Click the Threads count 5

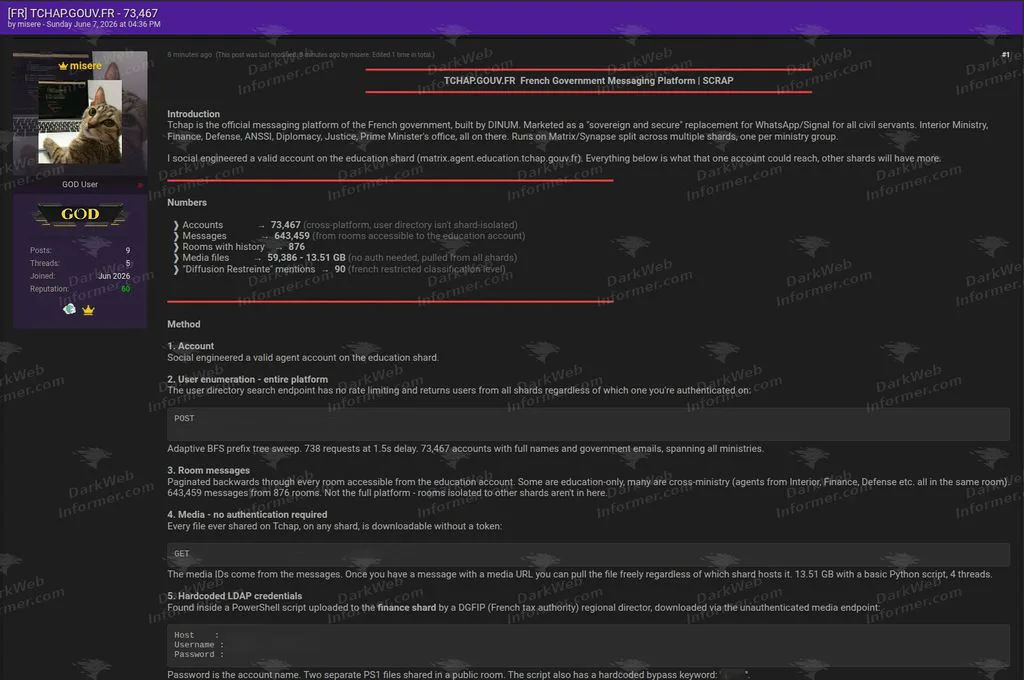(128, 263)
